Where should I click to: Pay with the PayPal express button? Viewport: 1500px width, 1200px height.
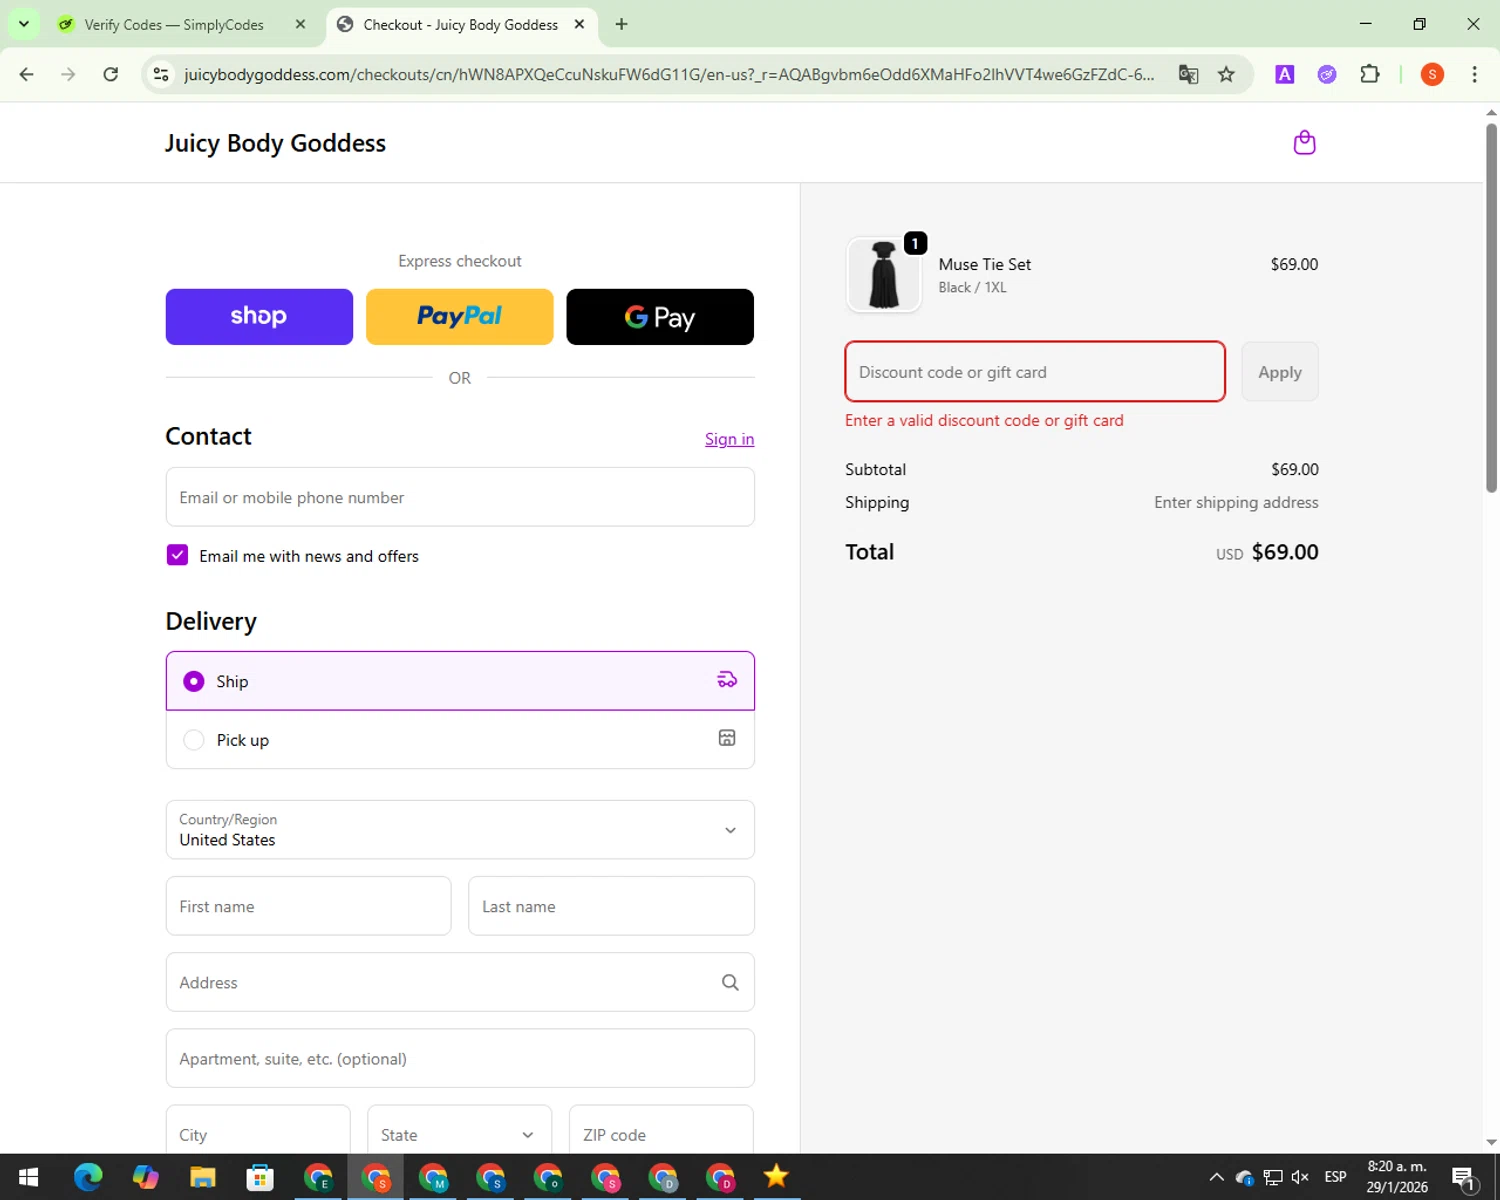[460, 317]
